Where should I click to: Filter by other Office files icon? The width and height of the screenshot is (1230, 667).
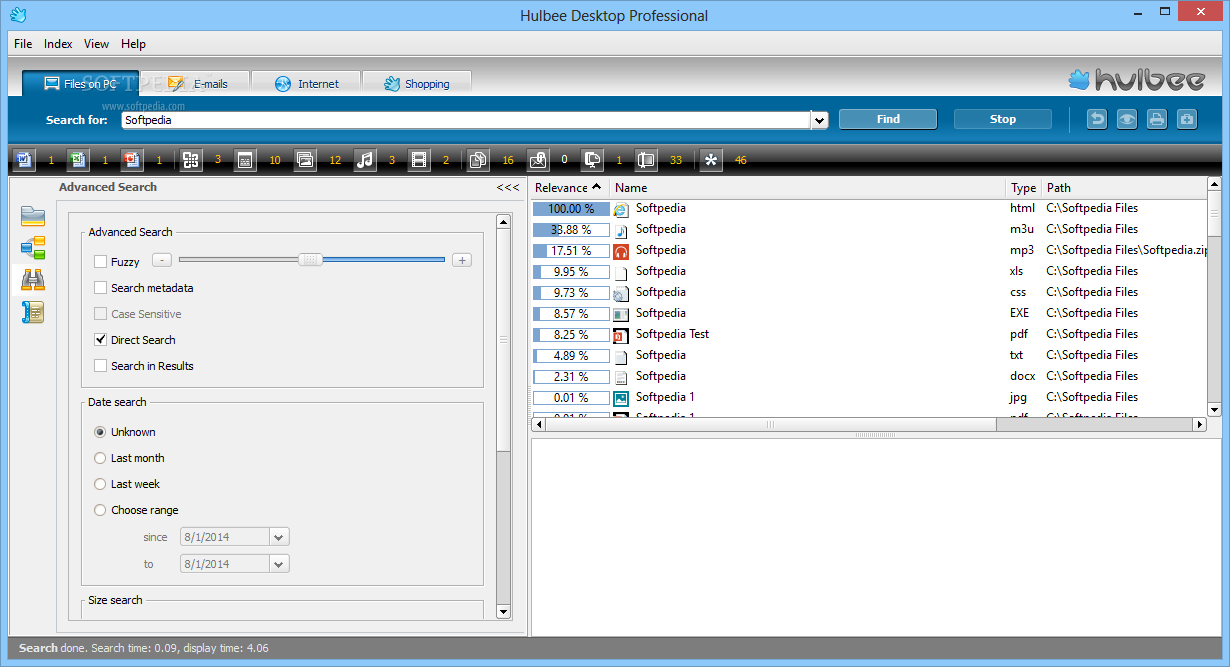pyautogui.click(x=191, y=159)
